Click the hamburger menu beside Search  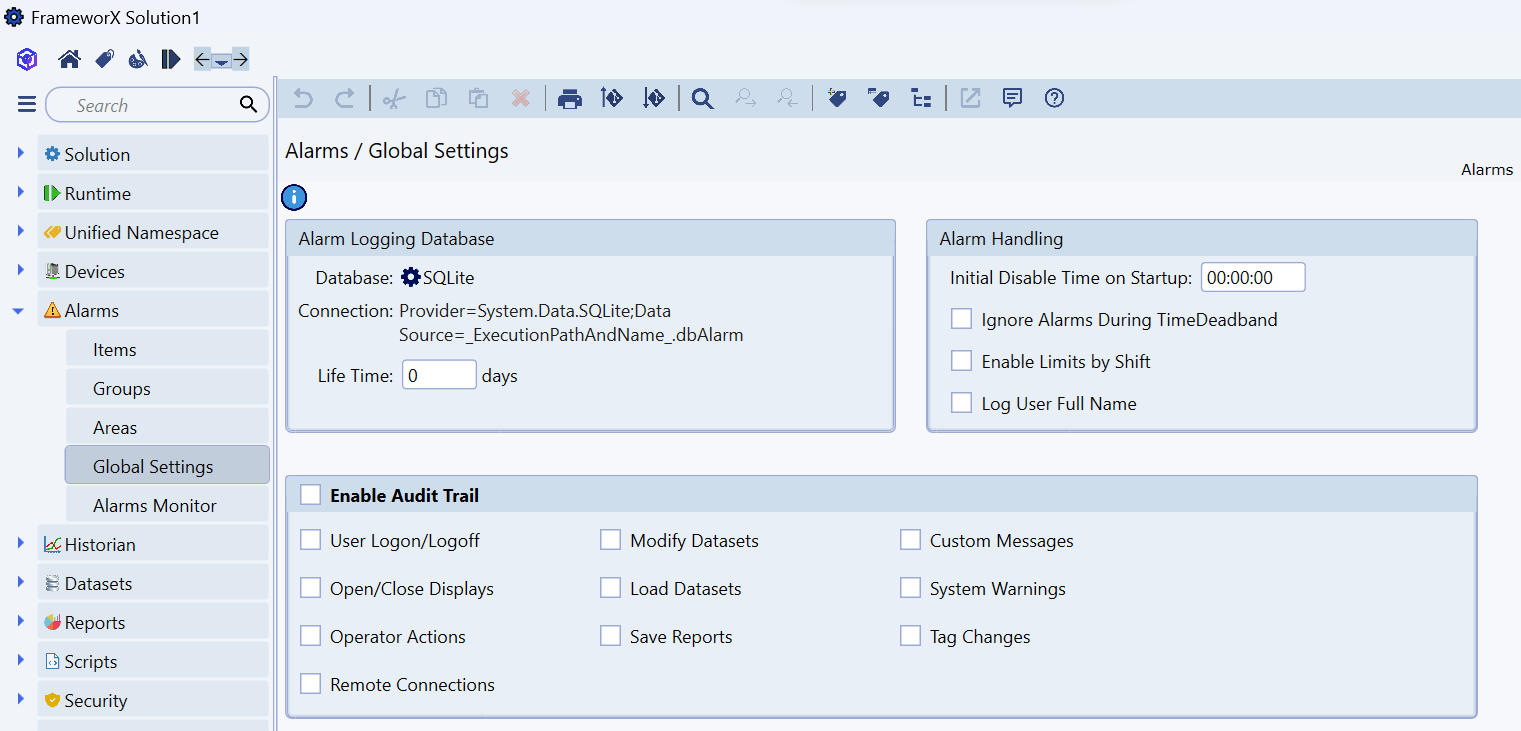pos(27,105)
